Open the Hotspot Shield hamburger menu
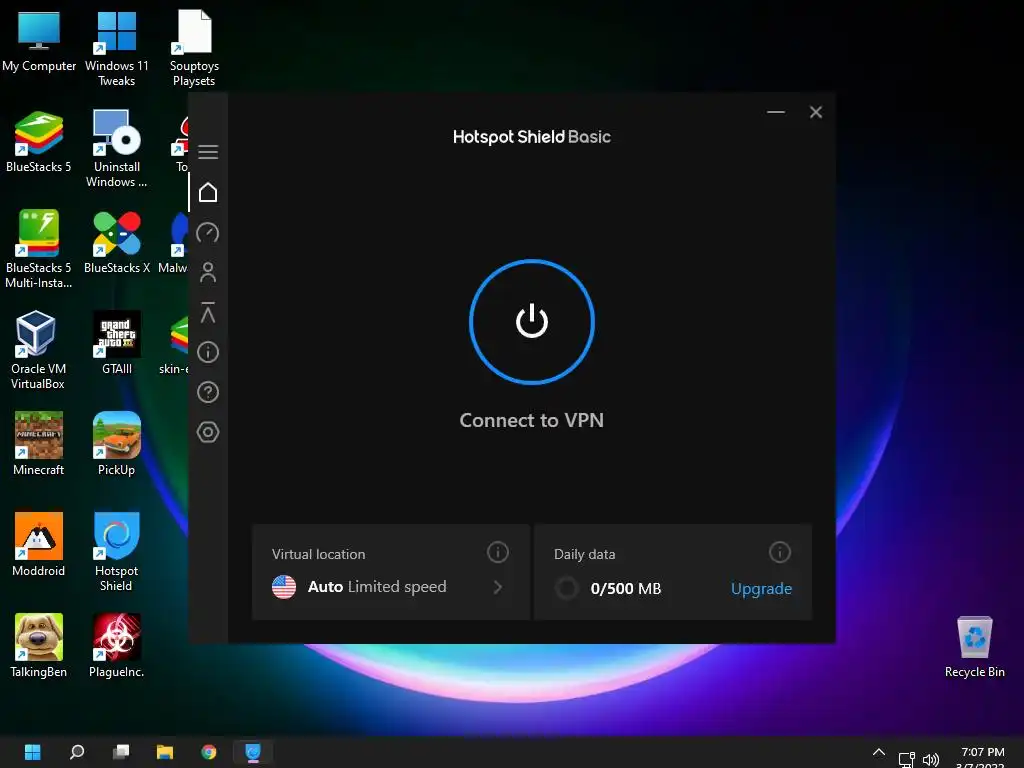 tap(208, 152)
